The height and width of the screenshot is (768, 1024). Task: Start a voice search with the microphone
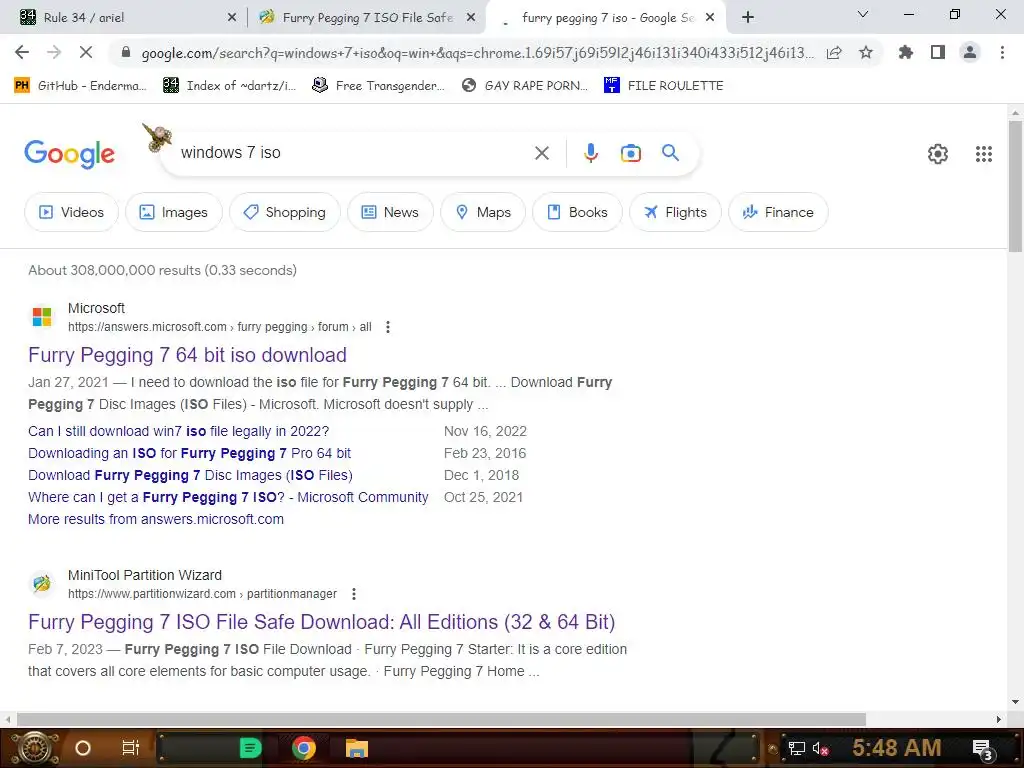coord(590,153)
